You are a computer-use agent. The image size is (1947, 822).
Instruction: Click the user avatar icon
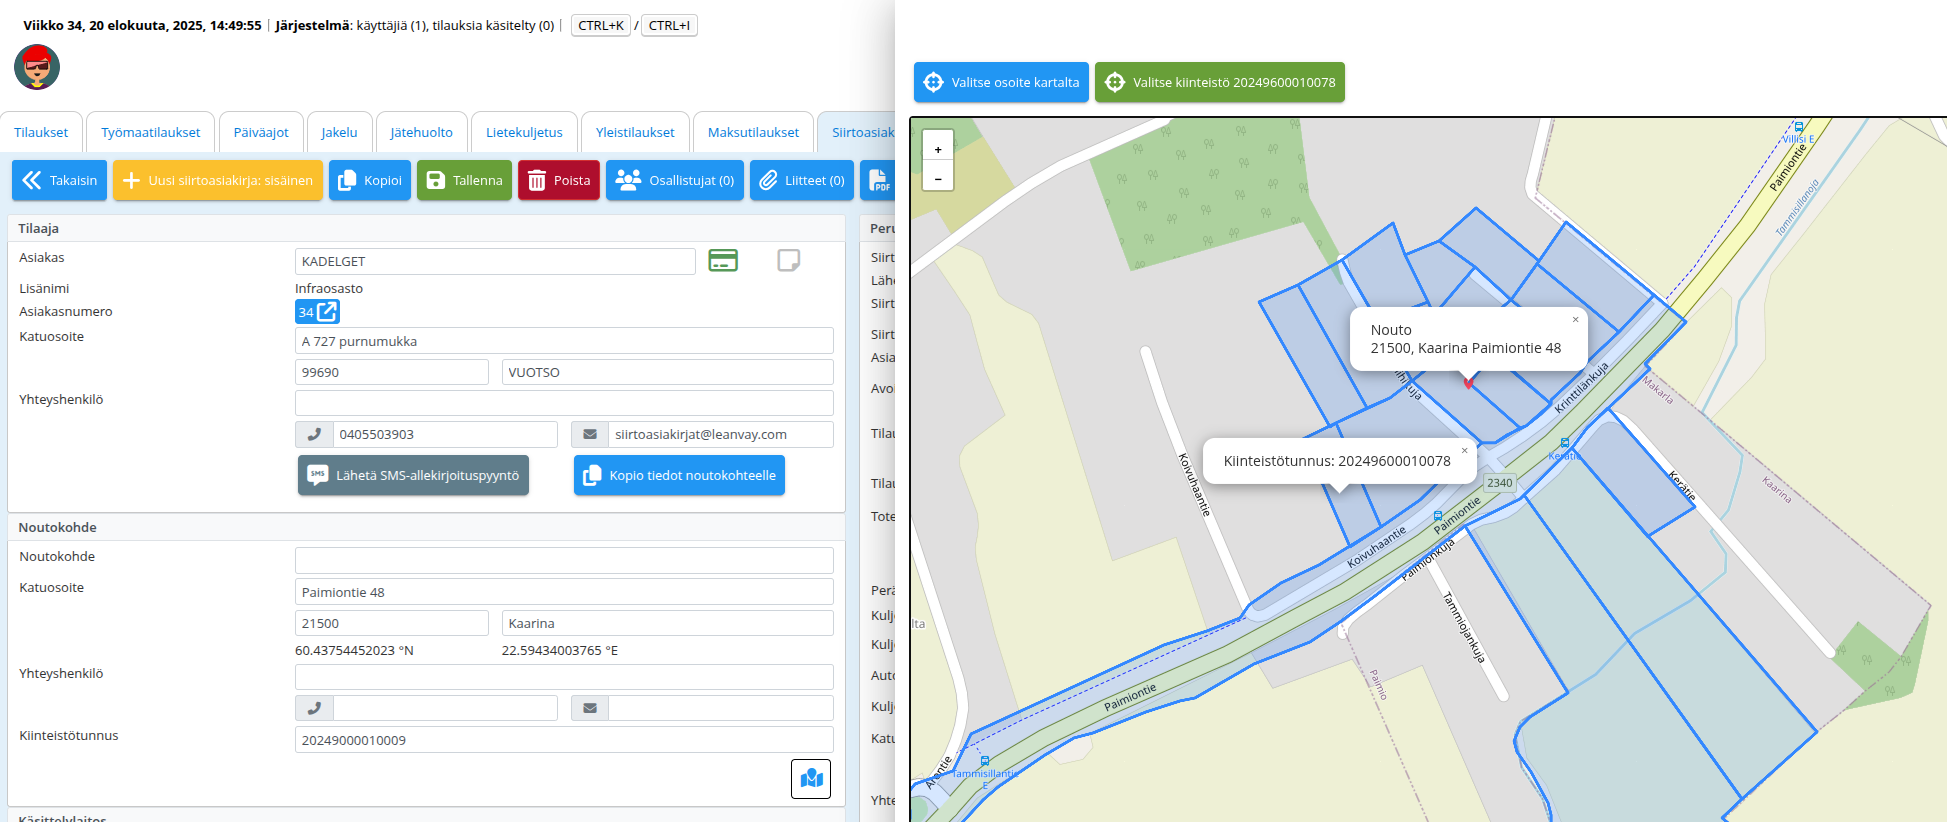[37, 67]
